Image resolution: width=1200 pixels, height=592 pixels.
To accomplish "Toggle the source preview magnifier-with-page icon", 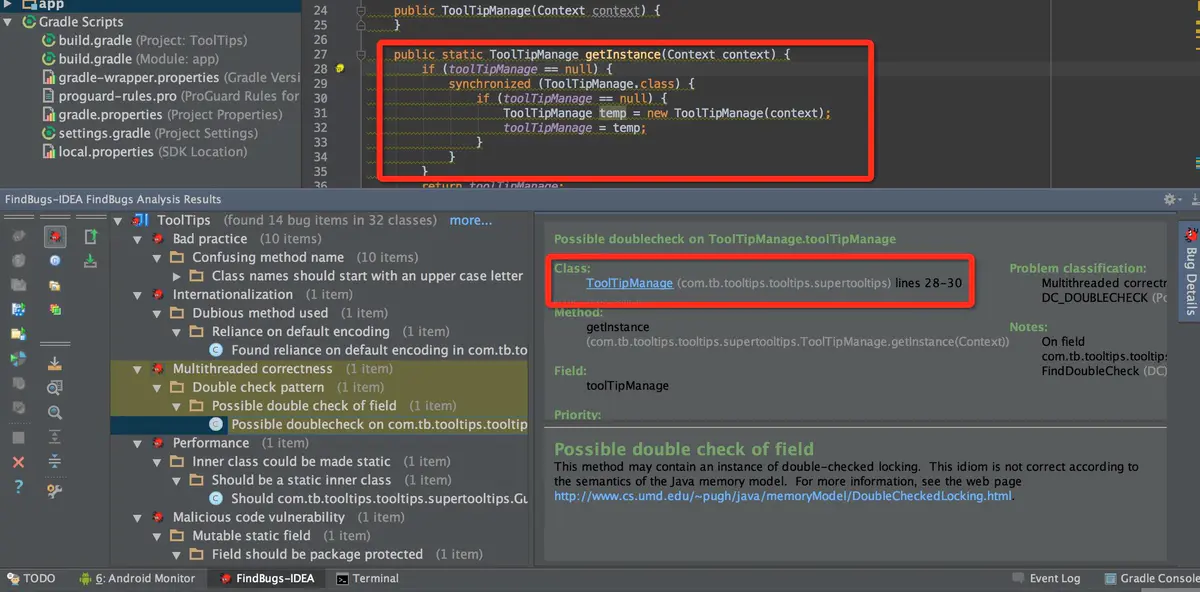I will click(54, 387).
